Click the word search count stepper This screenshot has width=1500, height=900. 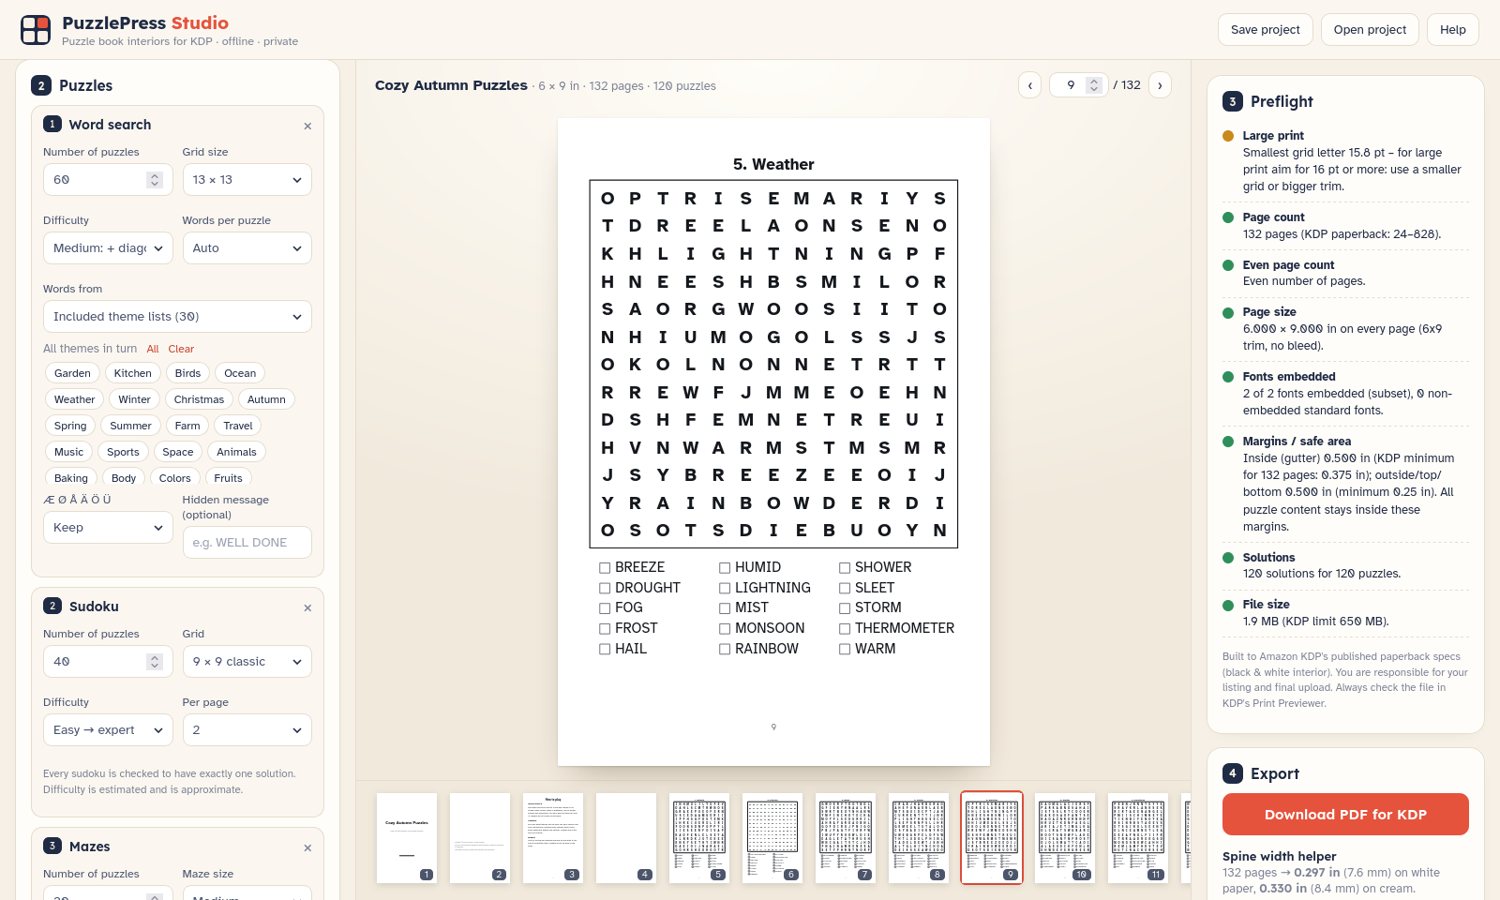coord(154,180)
